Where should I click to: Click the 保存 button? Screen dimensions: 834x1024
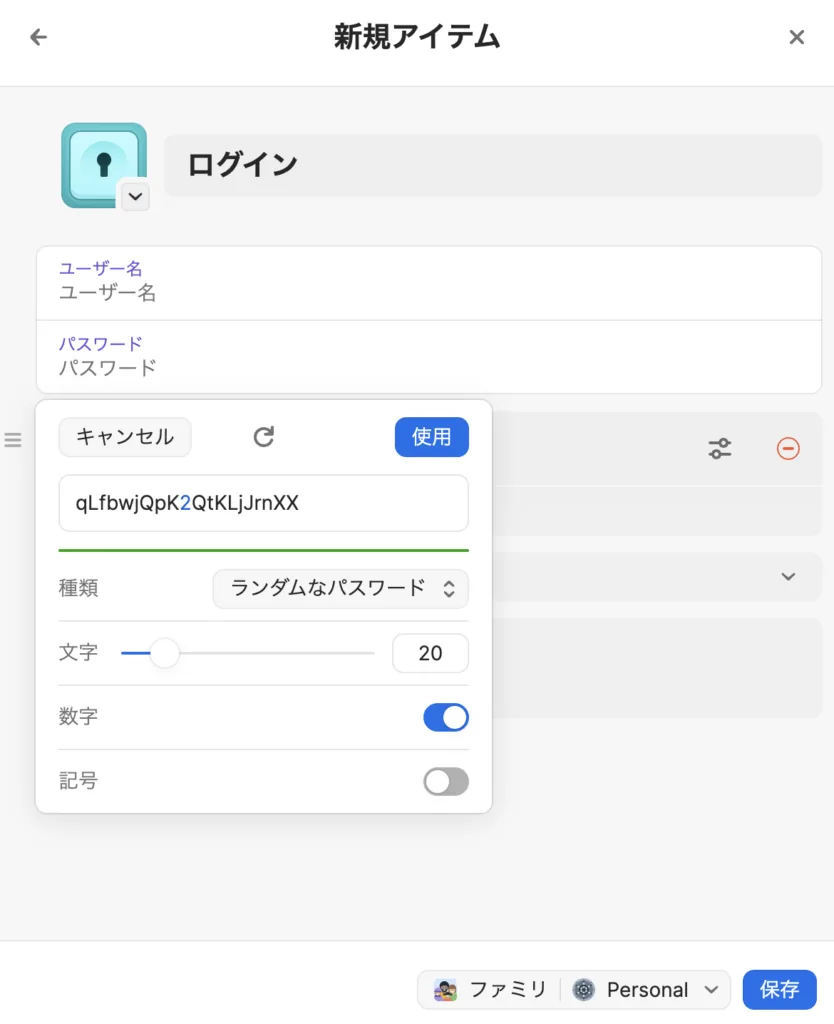coord(779,990)
